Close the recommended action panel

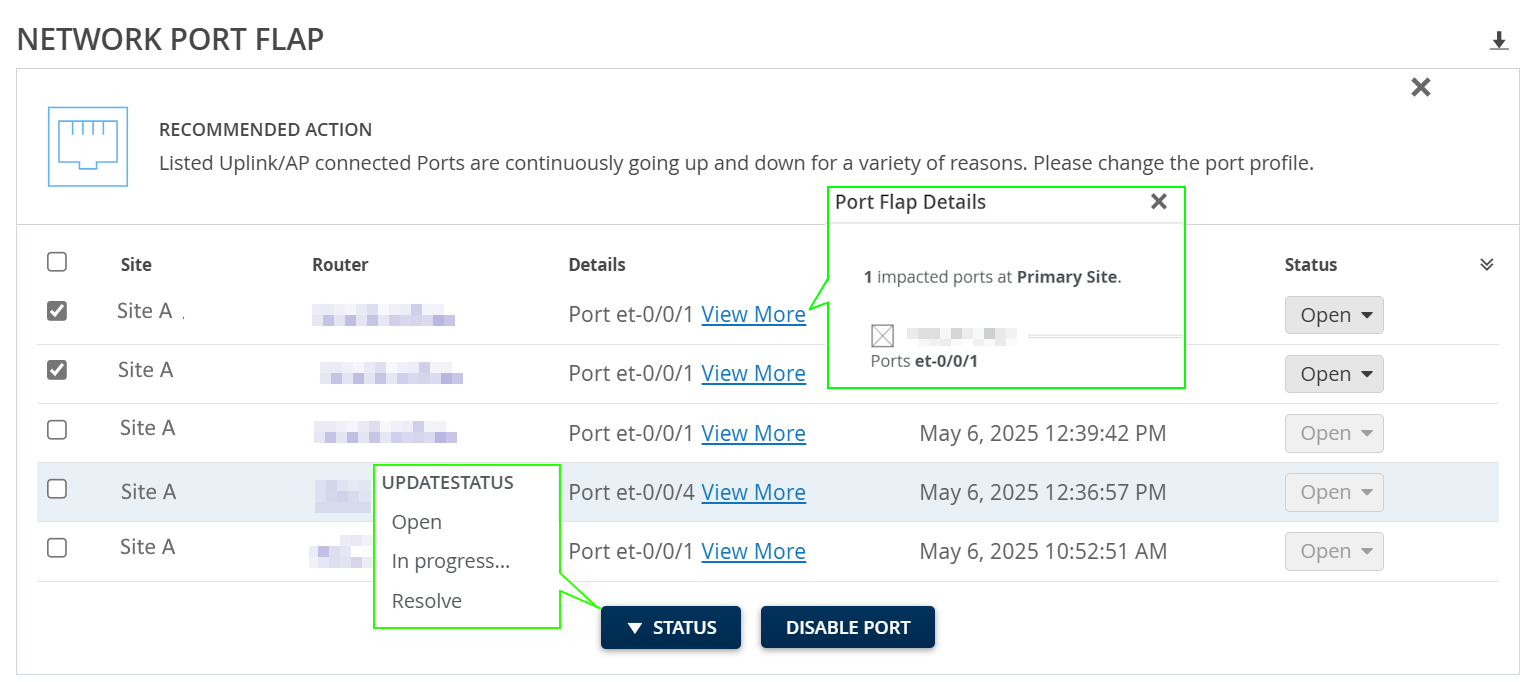click(1420, 88)
